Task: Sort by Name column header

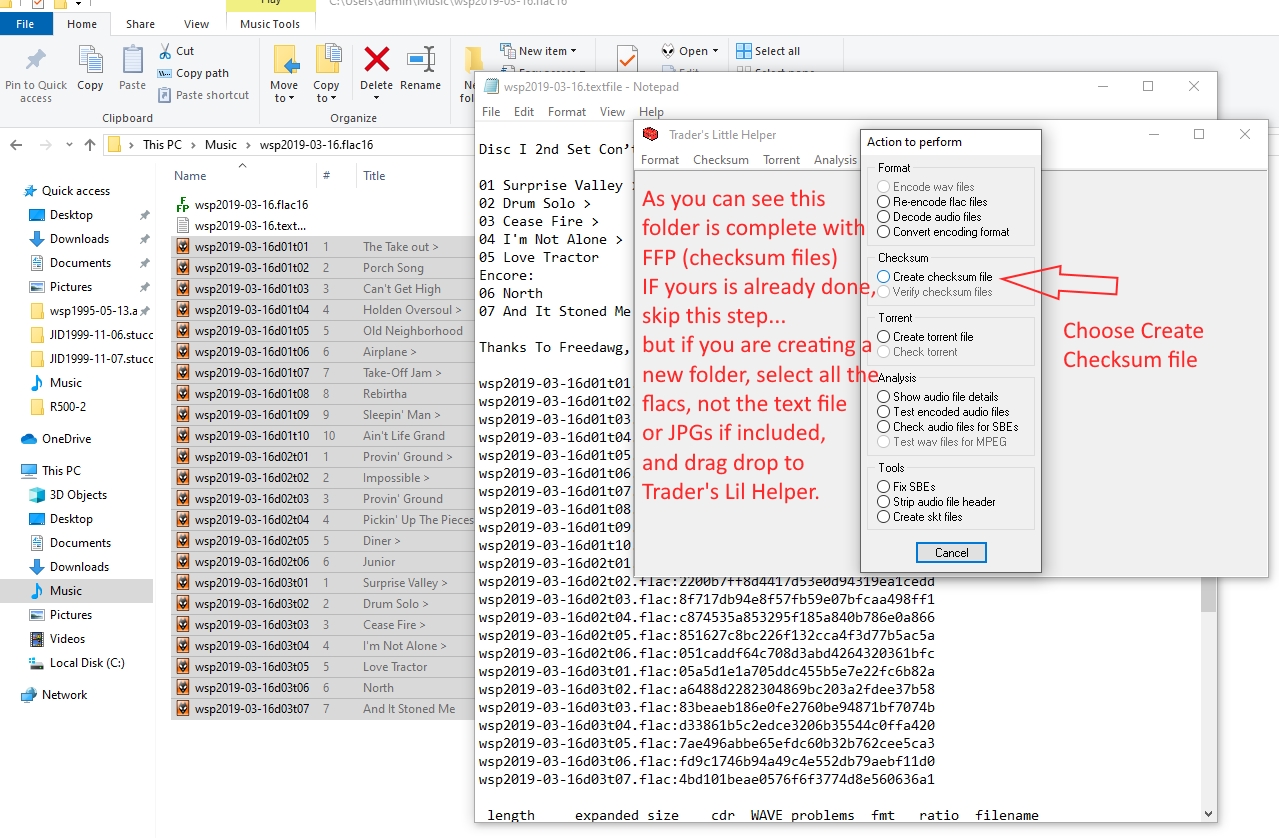Action: coord(190,176)
